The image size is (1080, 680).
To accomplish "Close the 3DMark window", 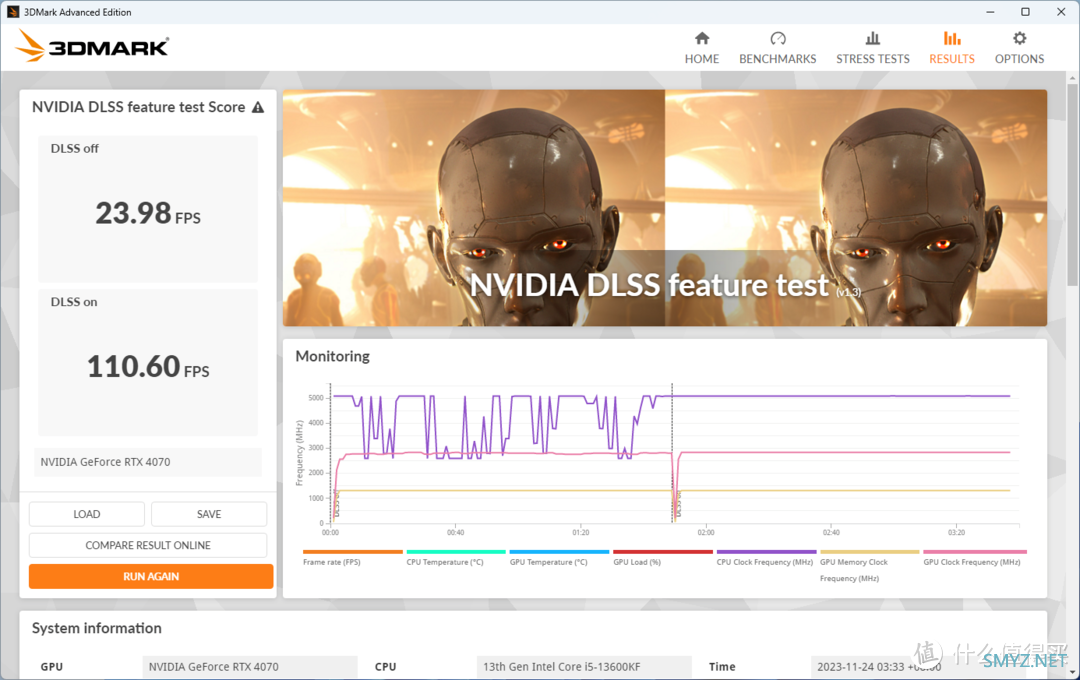I will pyautogui.click(x=1061, y=12).
